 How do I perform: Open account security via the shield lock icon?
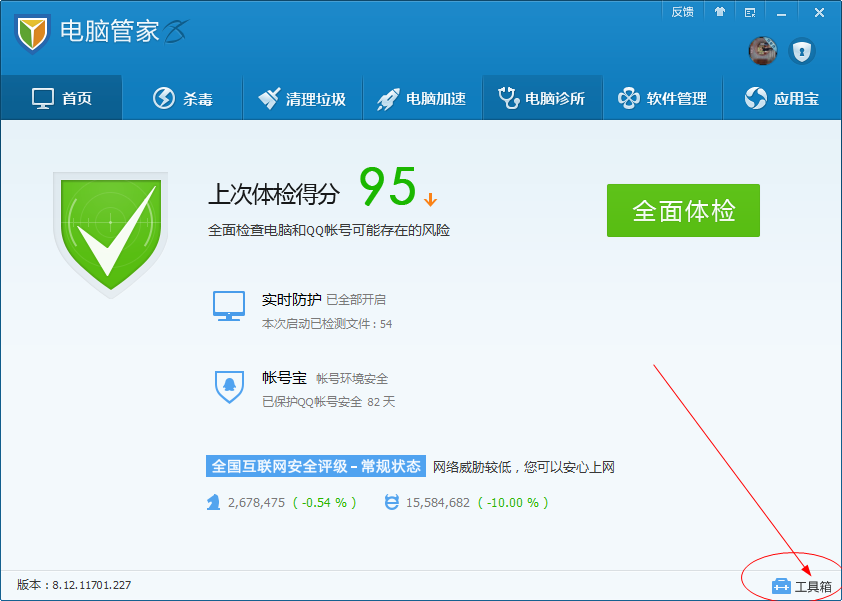802,52
